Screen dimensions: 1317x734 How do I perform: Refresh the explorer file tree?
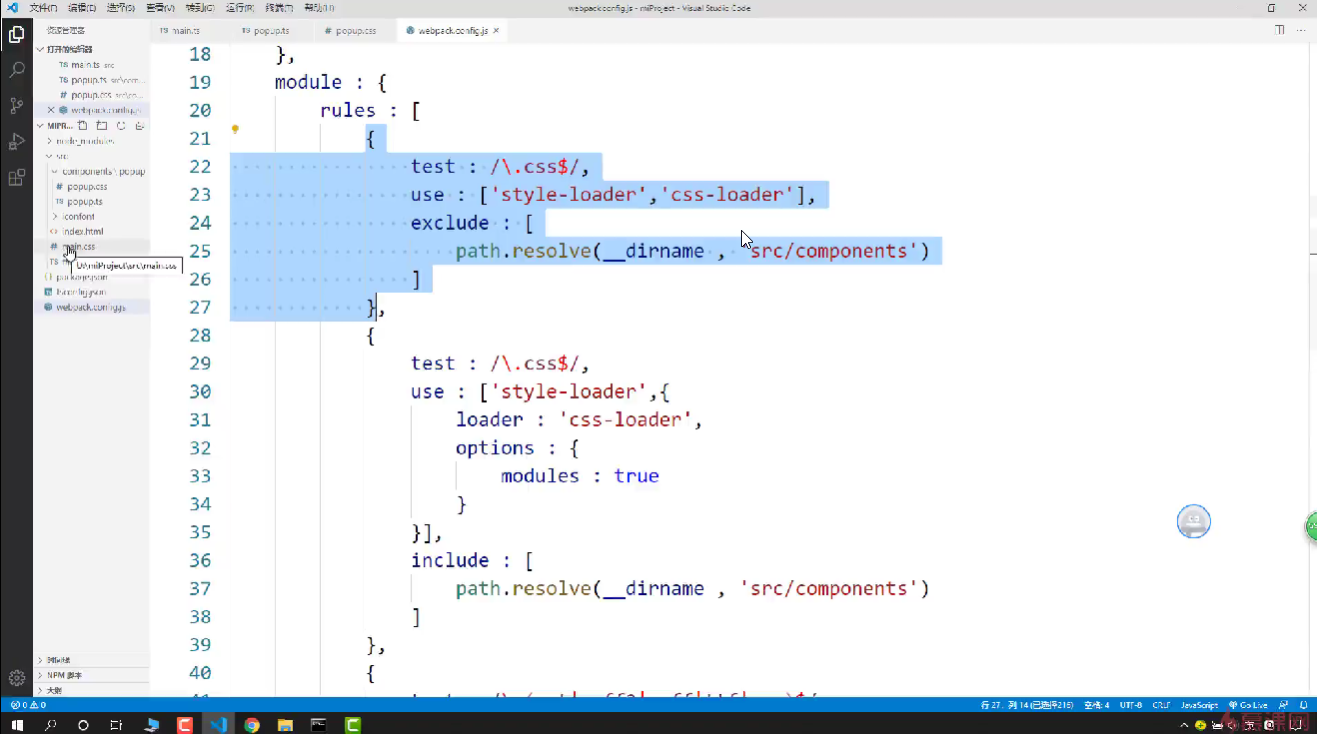[120, 126]
